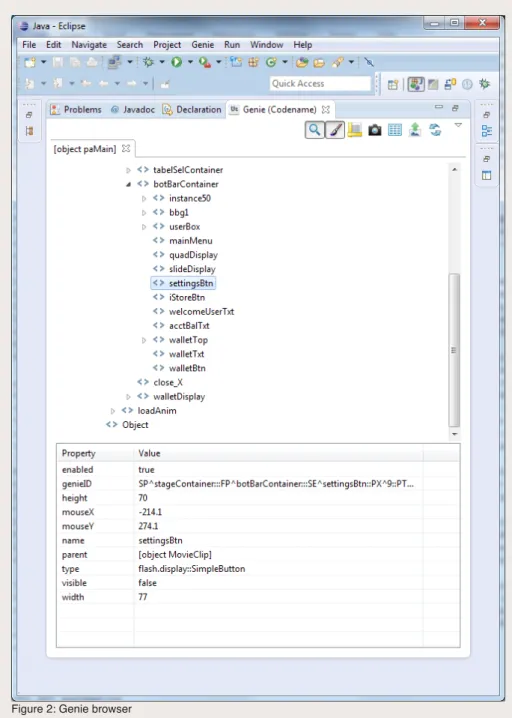Click the genieID value cell
Screen dimensions: 512x718
[x=276, y=484]
